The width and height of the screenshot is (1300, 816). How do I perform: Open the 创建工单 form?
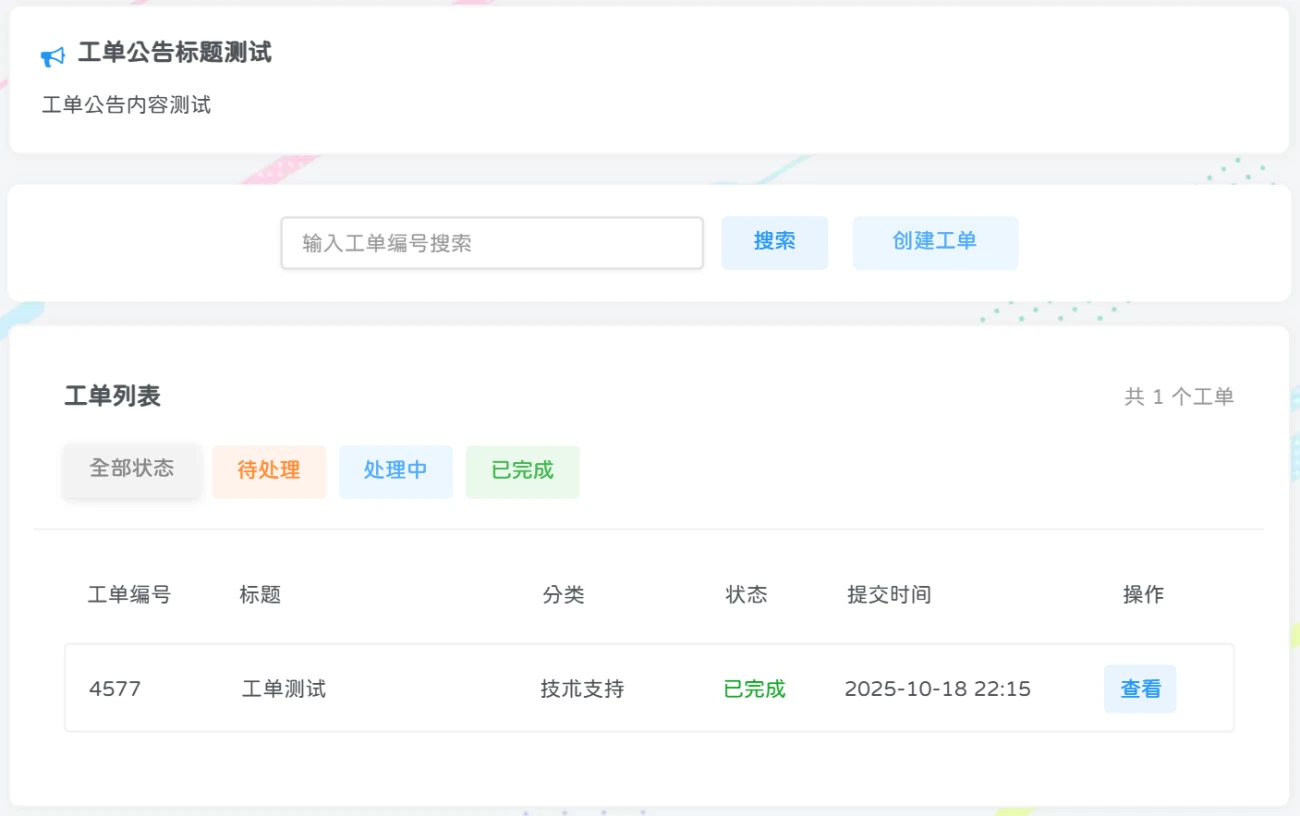point(934,242)
